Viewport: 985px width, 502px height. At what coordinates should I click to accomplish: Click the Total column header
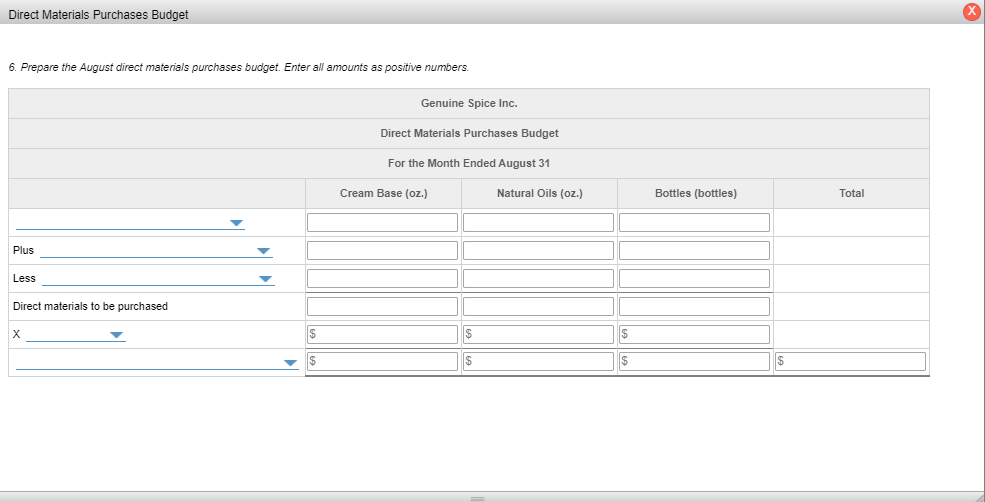coord(851,194)
